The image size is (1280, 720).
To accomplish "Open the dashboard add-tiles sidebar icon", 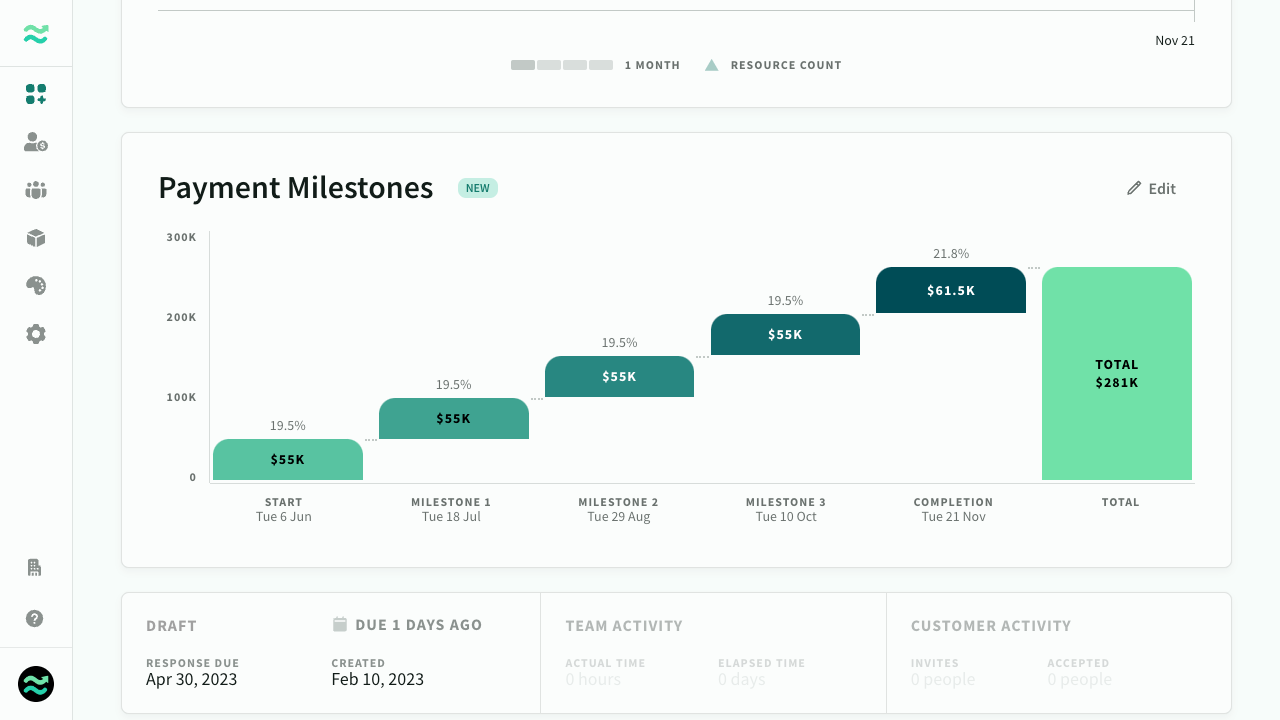I will tap(36, 94).
